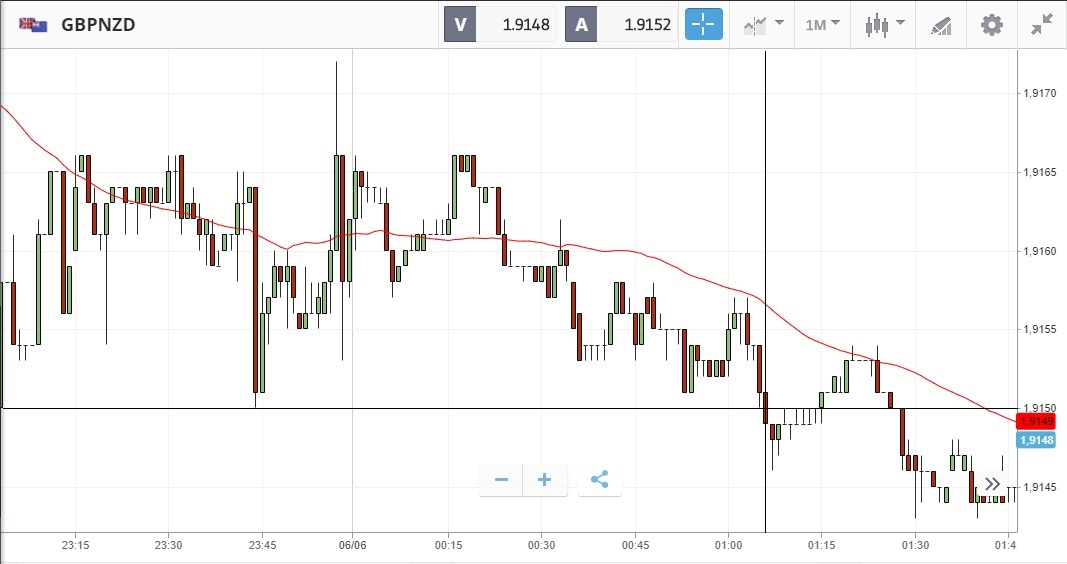The width and height of the screenshot is (1067, 564).
Task: Click the 01:00 time axis label
Action: 729,545
